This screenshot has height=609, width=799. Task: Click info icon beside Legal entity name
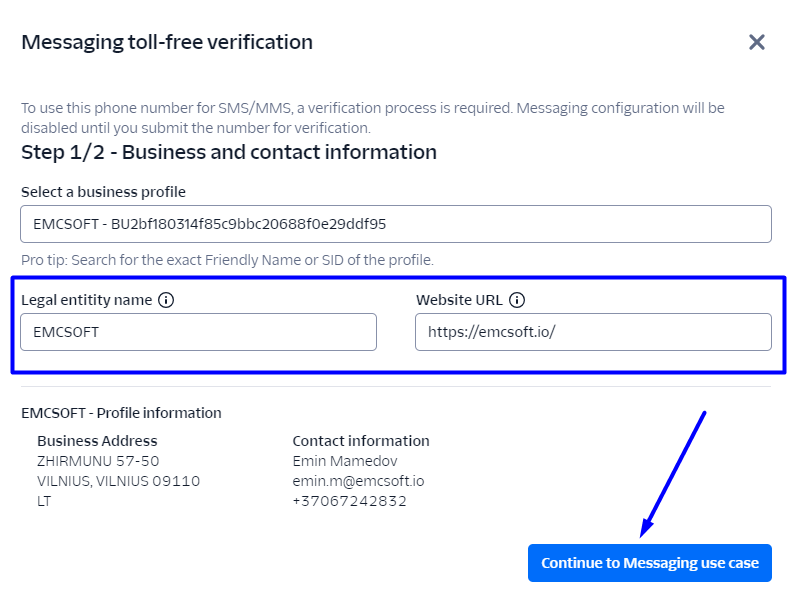[x=166, y=300]
